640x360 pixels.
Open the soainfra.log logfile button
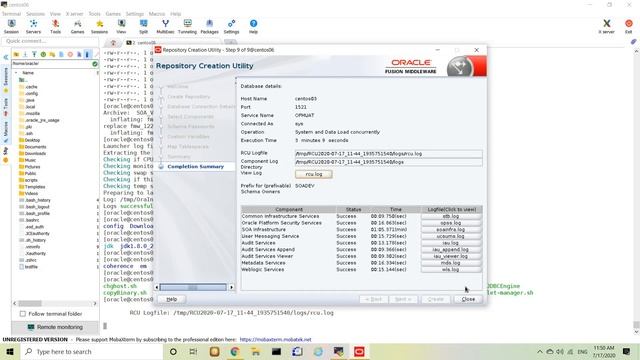451,229
